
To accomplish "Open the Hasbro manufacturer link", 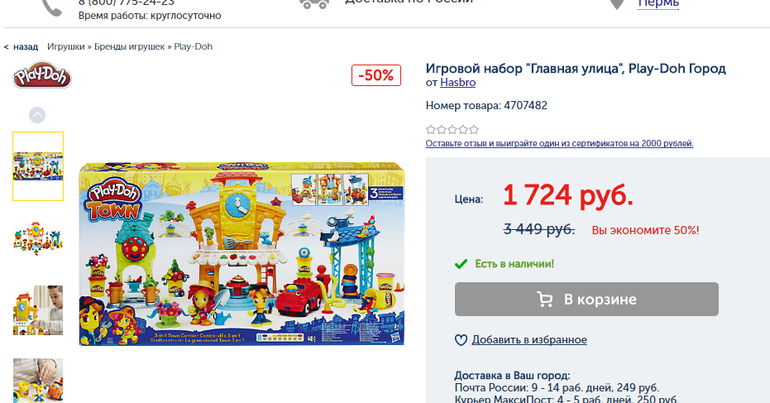I will pos(458,82).
